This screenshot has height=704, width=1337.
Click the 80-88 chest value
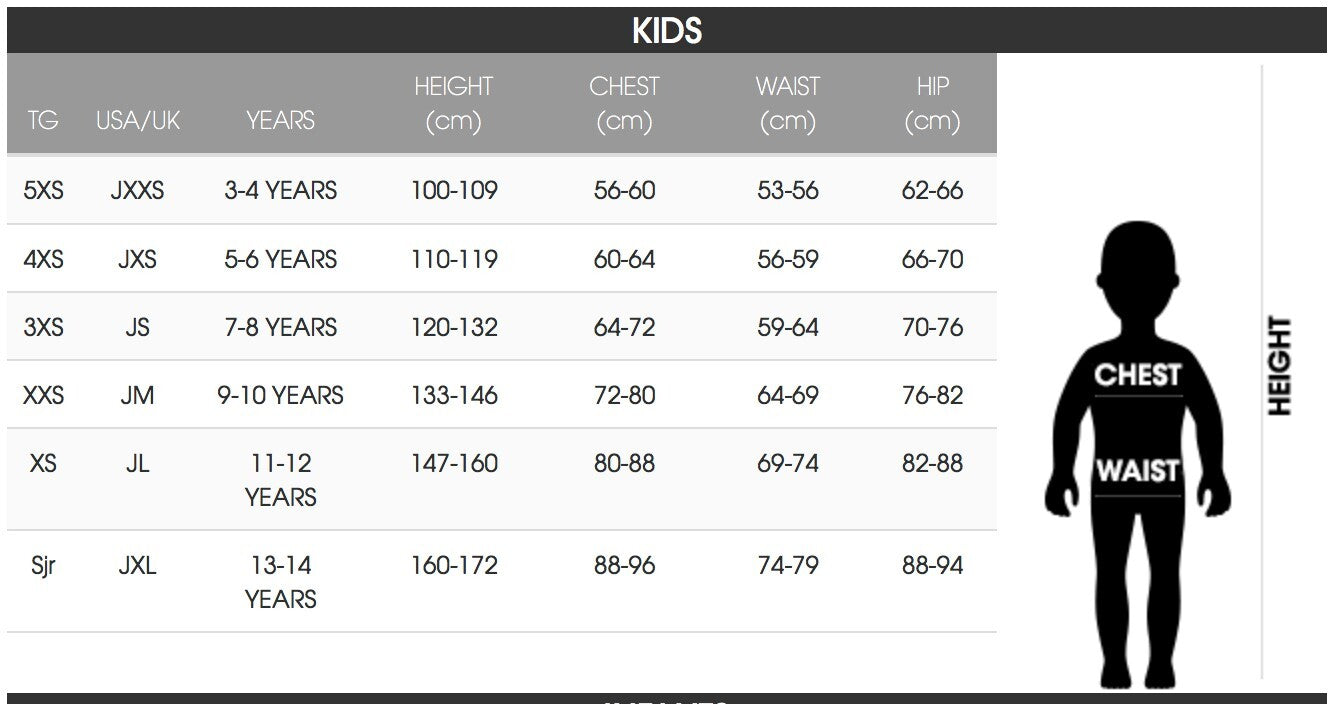(624, 463)
